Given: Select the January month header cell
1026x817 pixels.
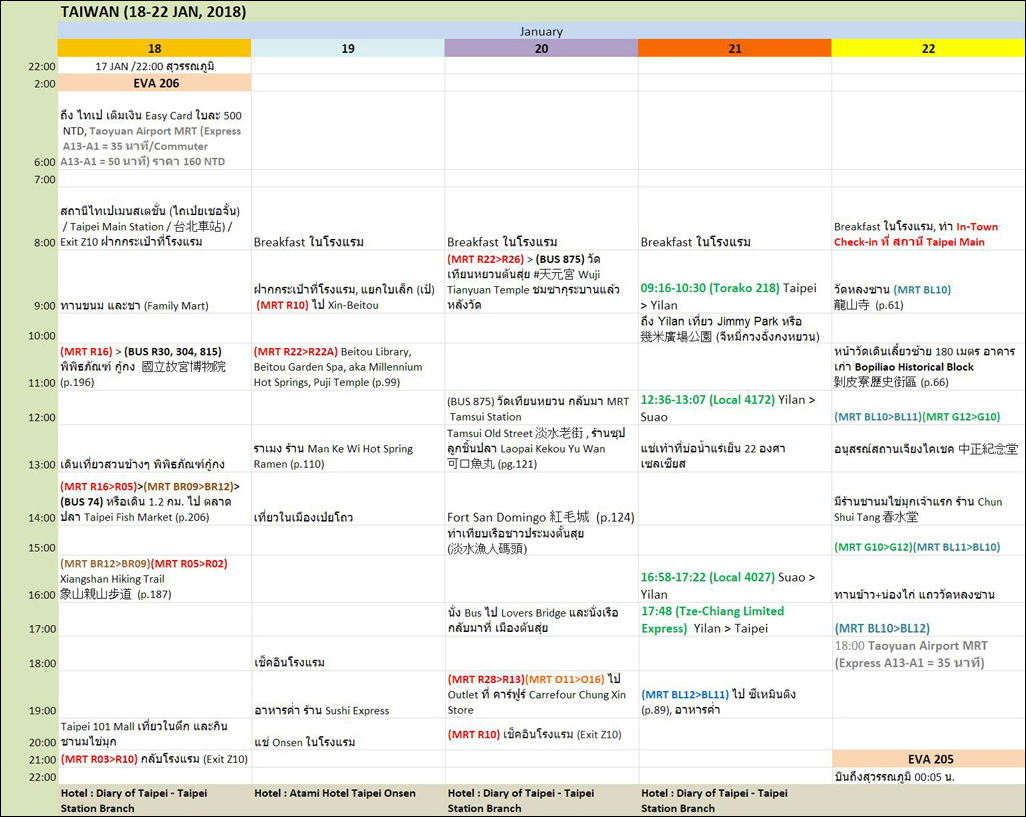Looking at the screenshot, I should pos(540,31).
